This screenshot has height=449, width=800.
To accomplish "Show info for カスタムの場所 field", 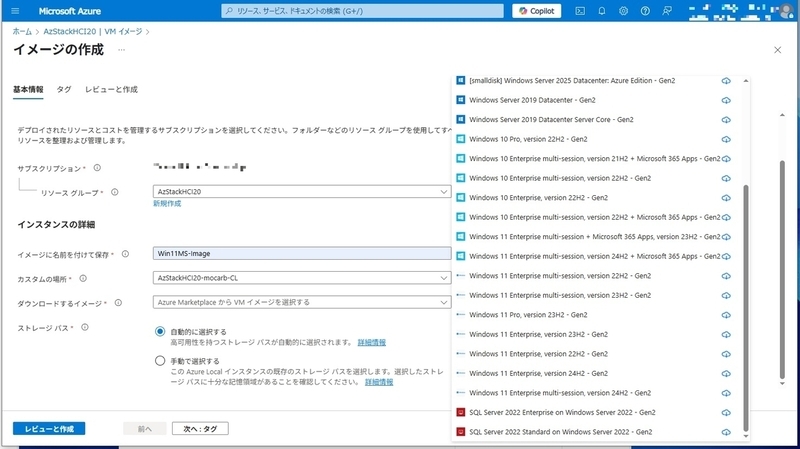I will click(83, 279).
